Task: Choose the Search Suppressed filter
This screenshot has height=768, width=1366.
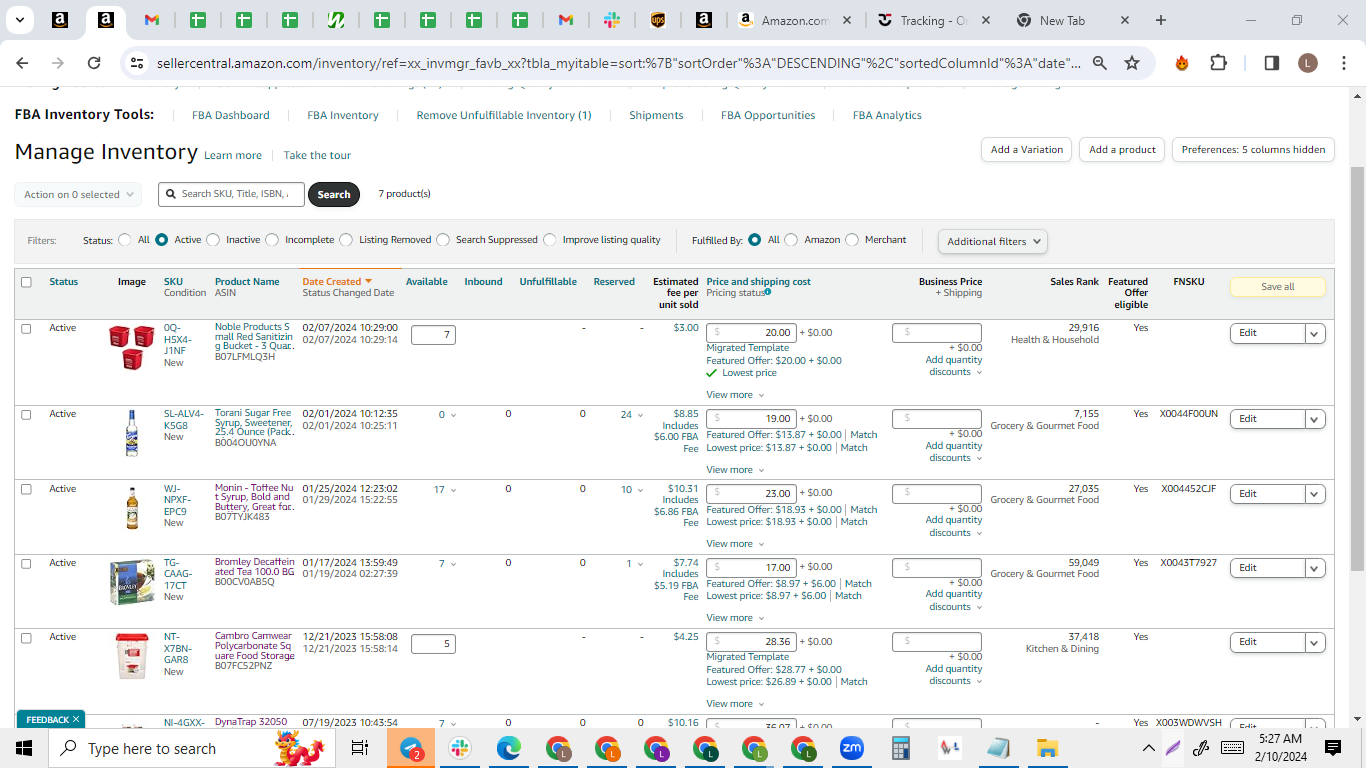Action: pos(443,240)
